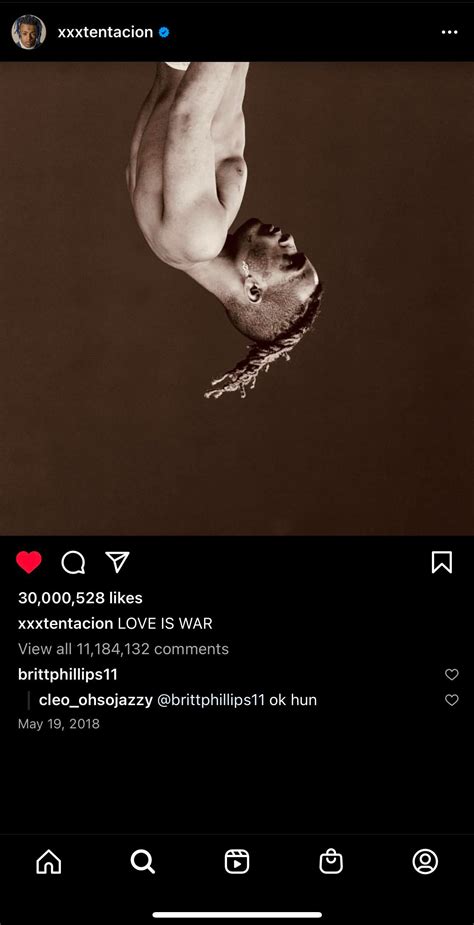Open the Search tab
The image size is (474, 925).
(142, 861)
